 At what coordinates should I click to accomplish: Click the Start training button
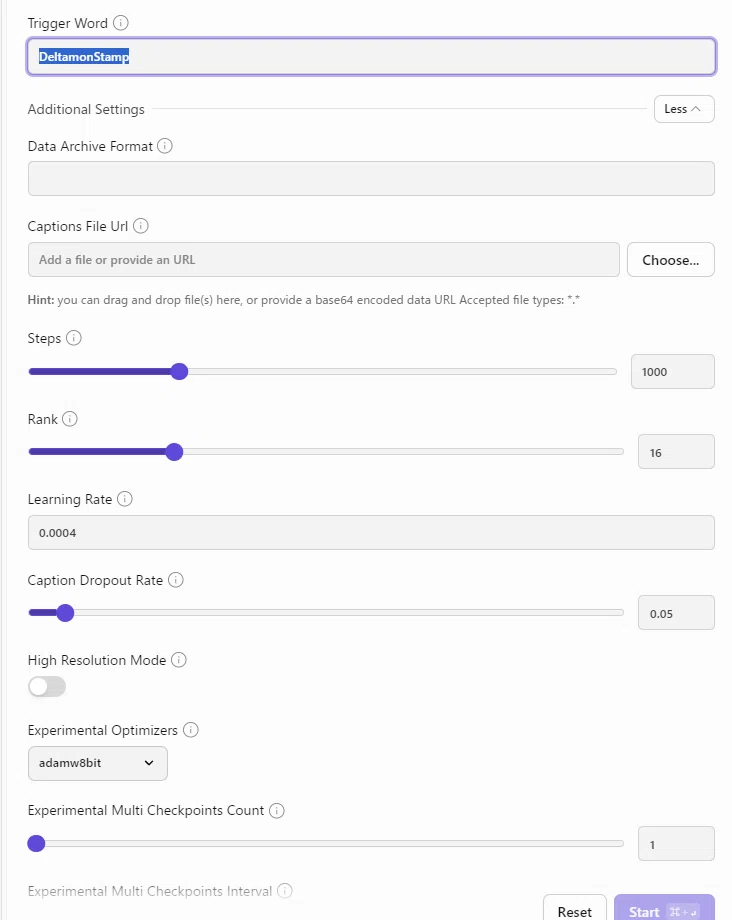pyautogui.click(x=664, y=911)
